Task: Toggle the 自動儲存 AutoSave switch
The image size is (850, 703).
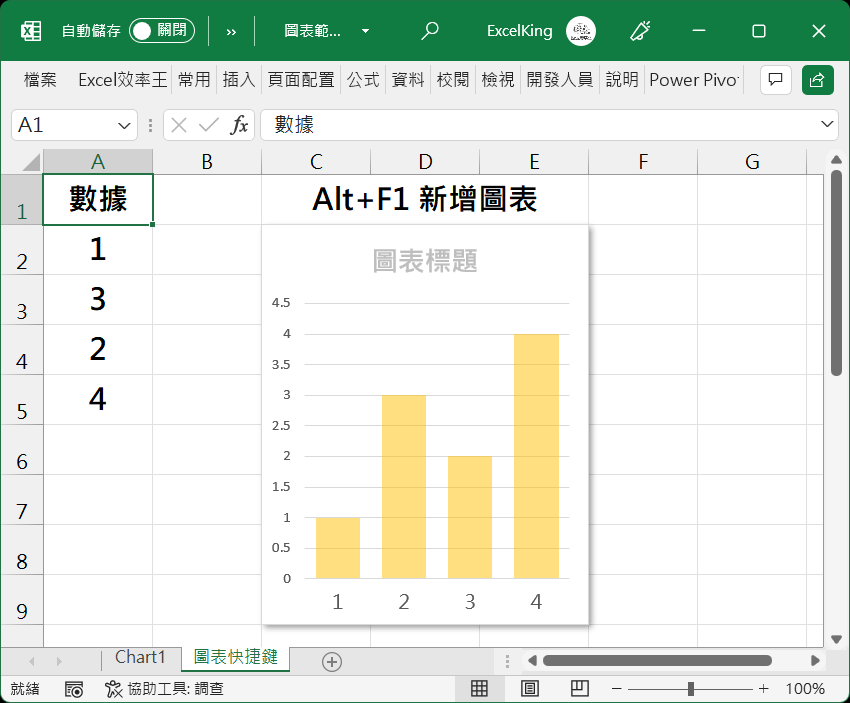Action: [161, 31]
